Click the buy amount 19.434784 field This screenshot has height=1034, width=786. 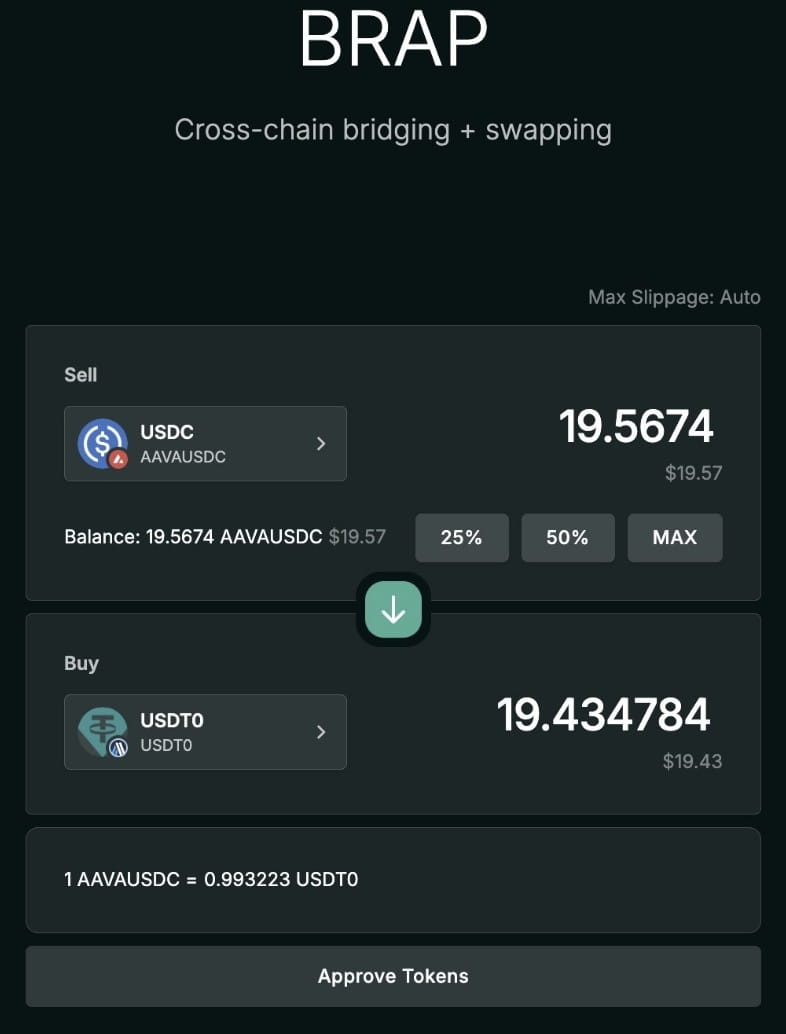tap(603, 715)
